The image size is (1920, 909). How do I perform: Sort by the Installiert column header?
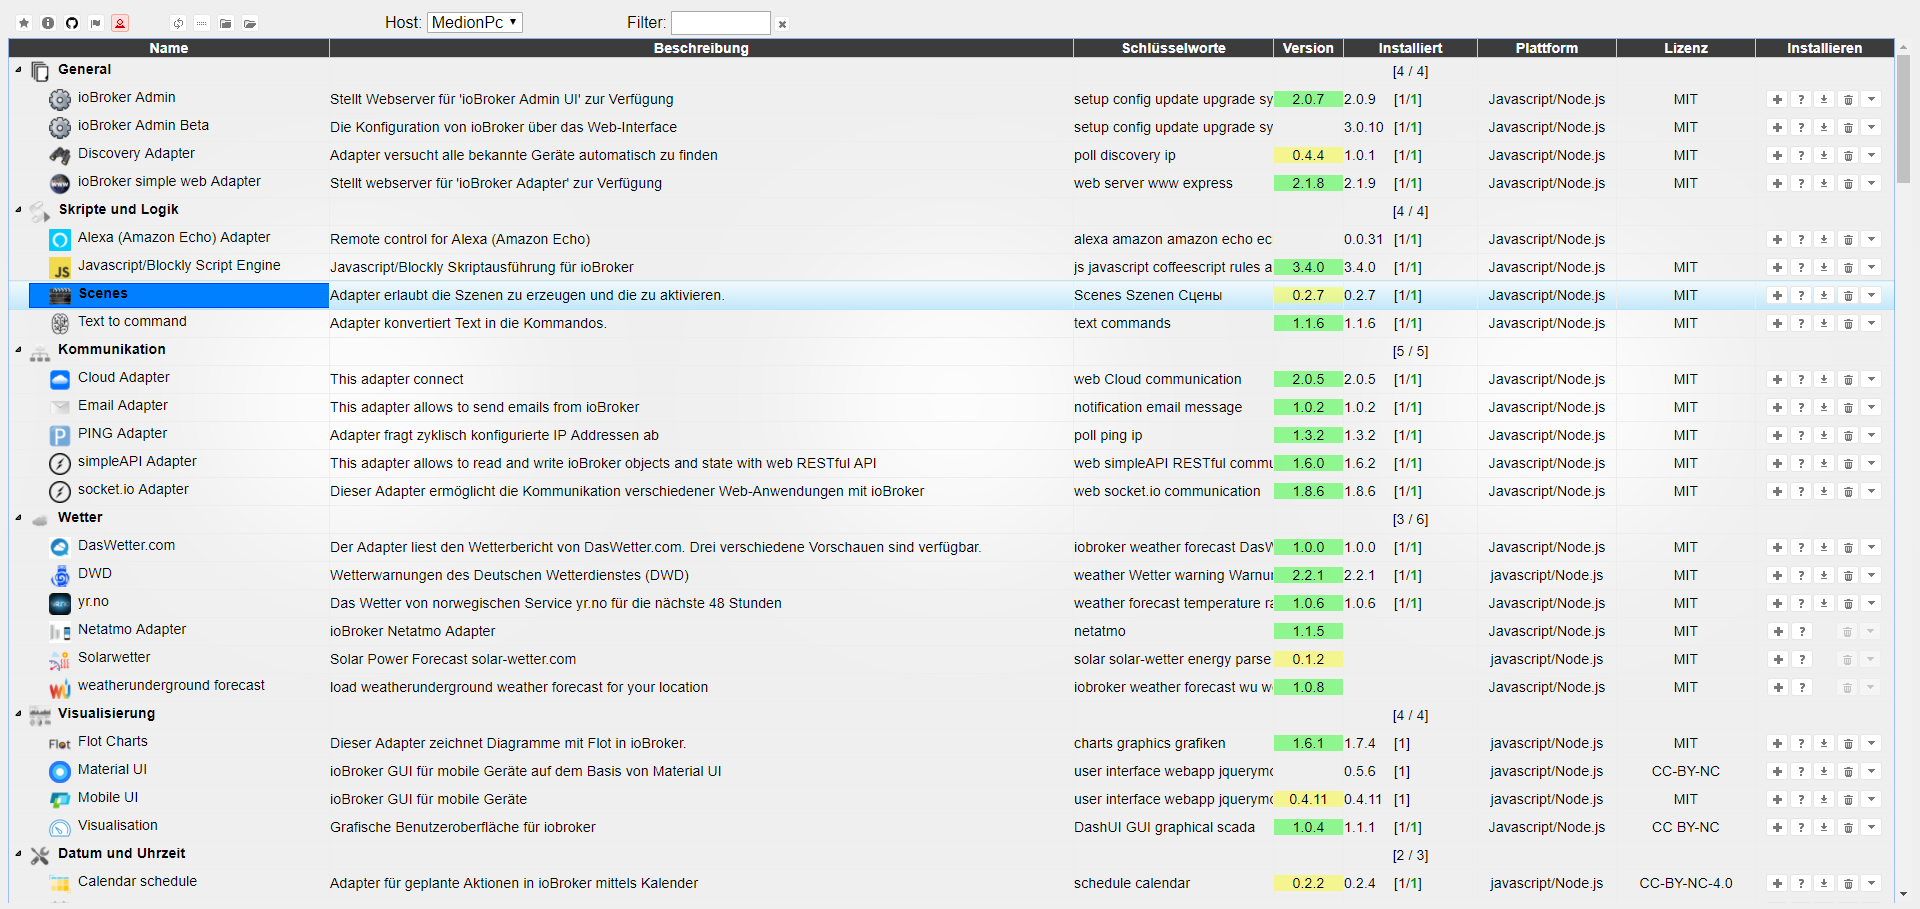click(x=1410, y=48)
